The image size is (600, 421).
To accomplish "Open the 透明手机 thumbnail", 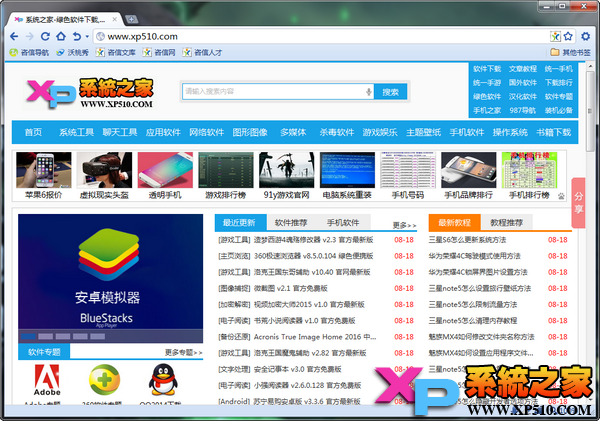I will tap(165, 176).
